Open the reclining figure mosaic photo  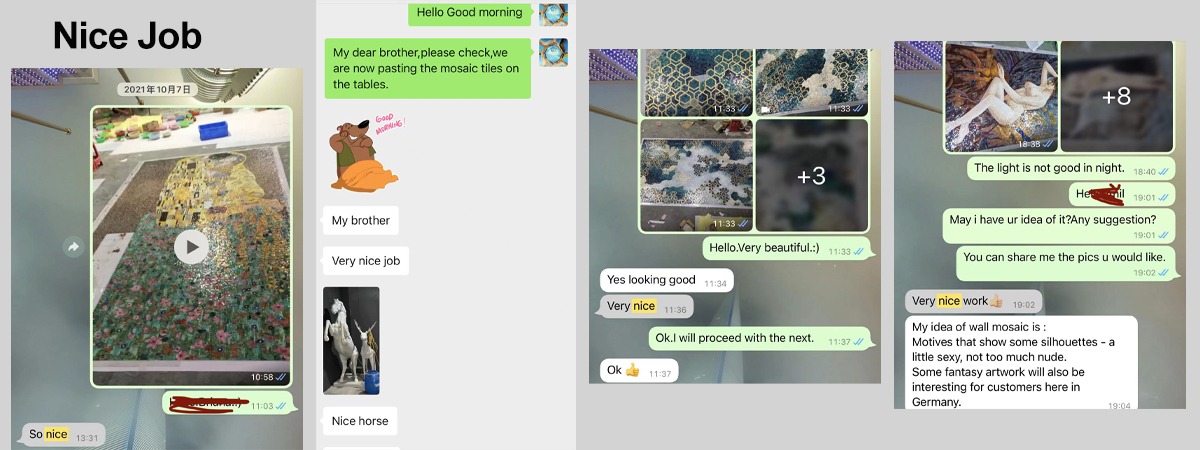coord(1001,97)
